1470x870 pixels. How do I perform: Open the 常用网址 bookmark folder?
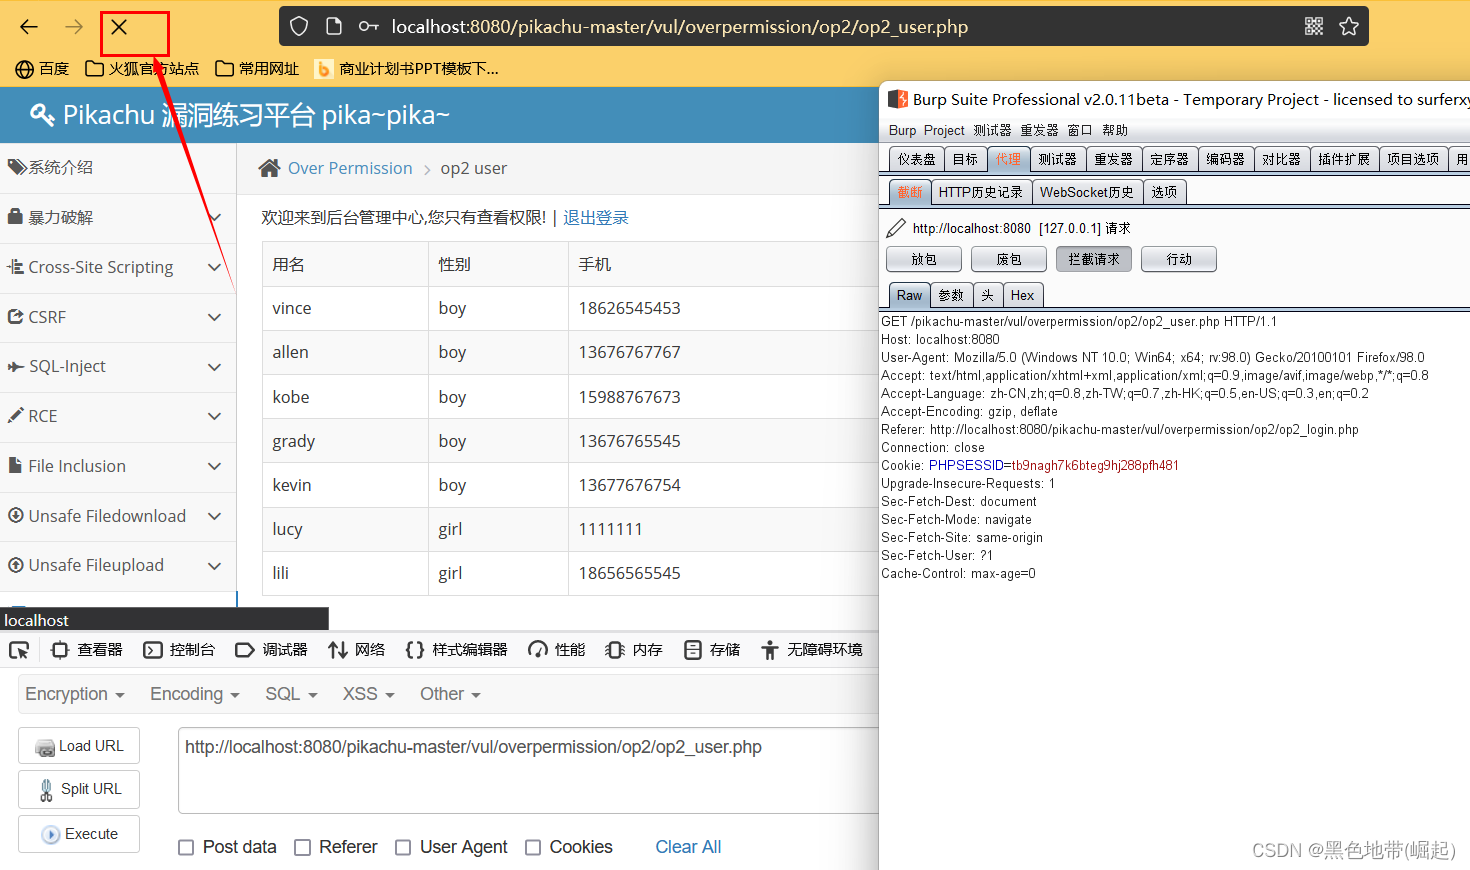[257, 69]
